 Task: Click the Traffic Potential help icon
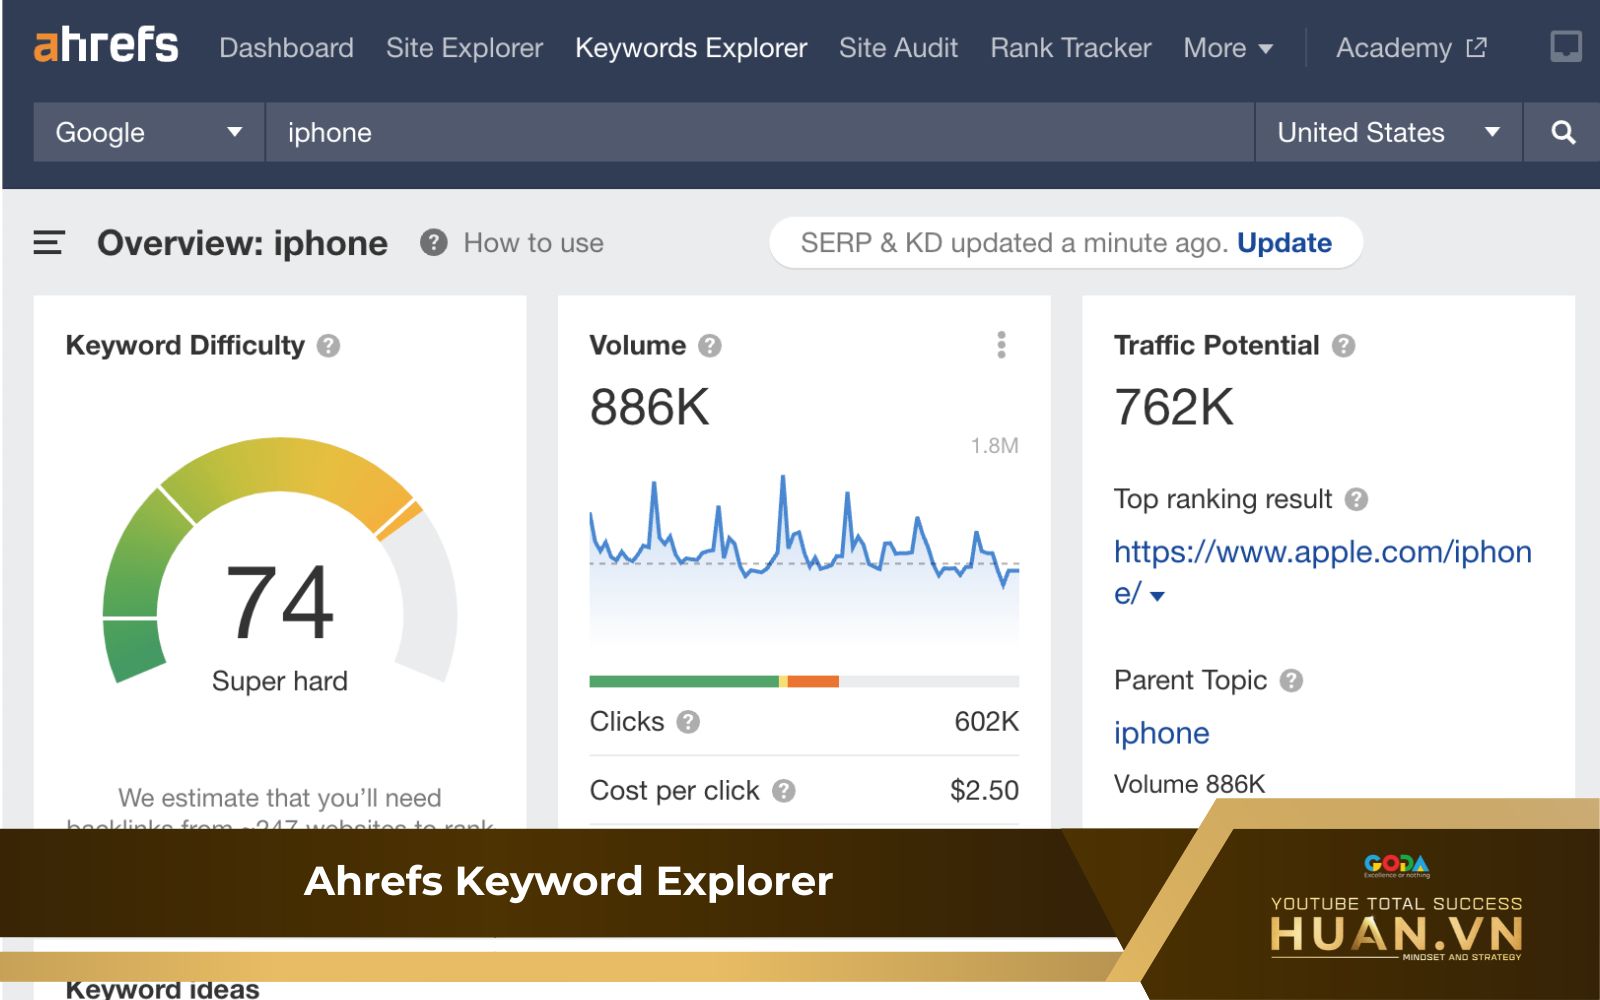pyautogui.click(x=1343, y=346)
